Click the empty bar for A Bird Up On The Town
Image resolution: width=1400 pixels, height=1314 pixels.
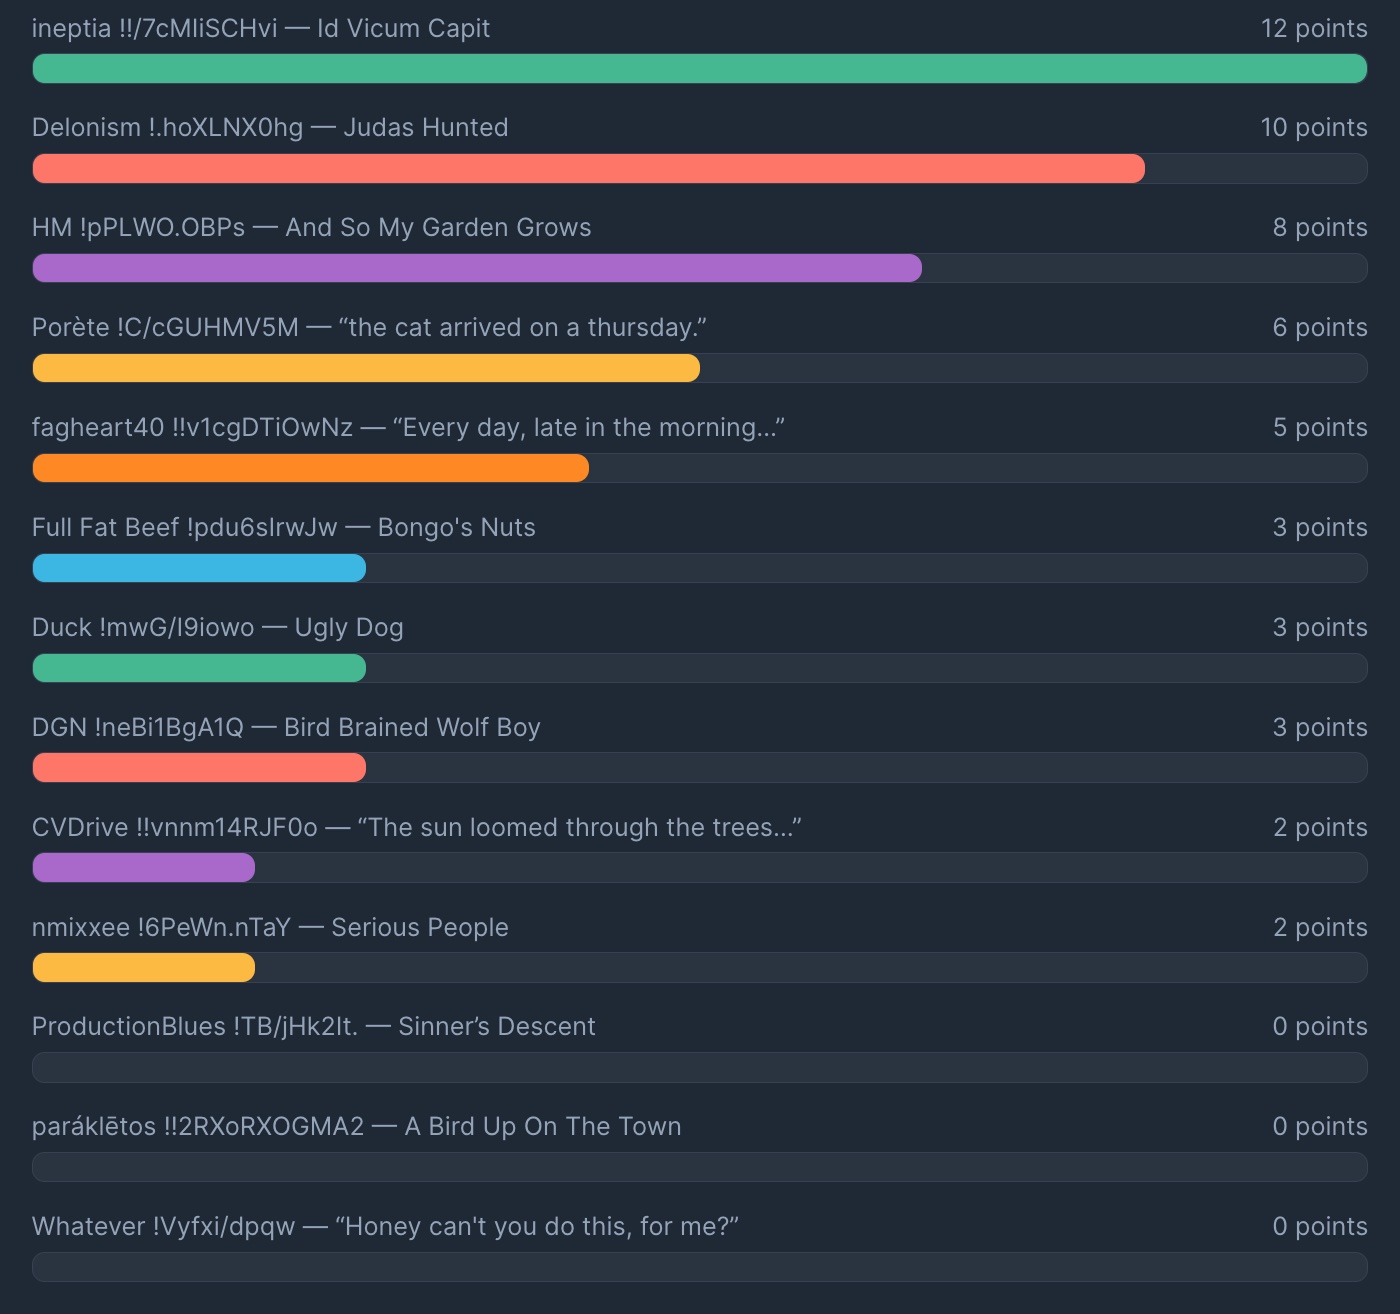(x=700, y=1167)
